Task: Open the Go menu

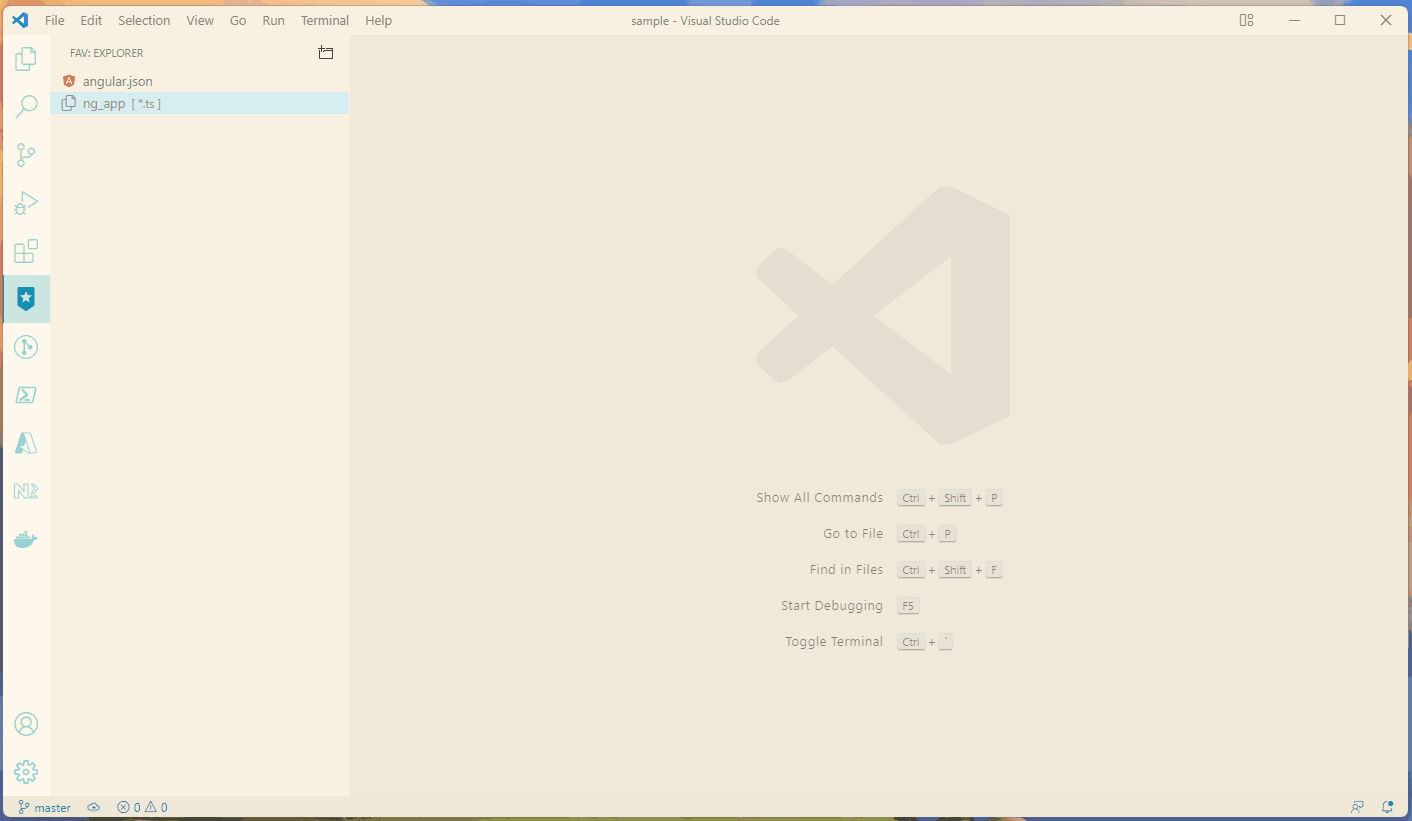Action: click(x=238, y=20)
